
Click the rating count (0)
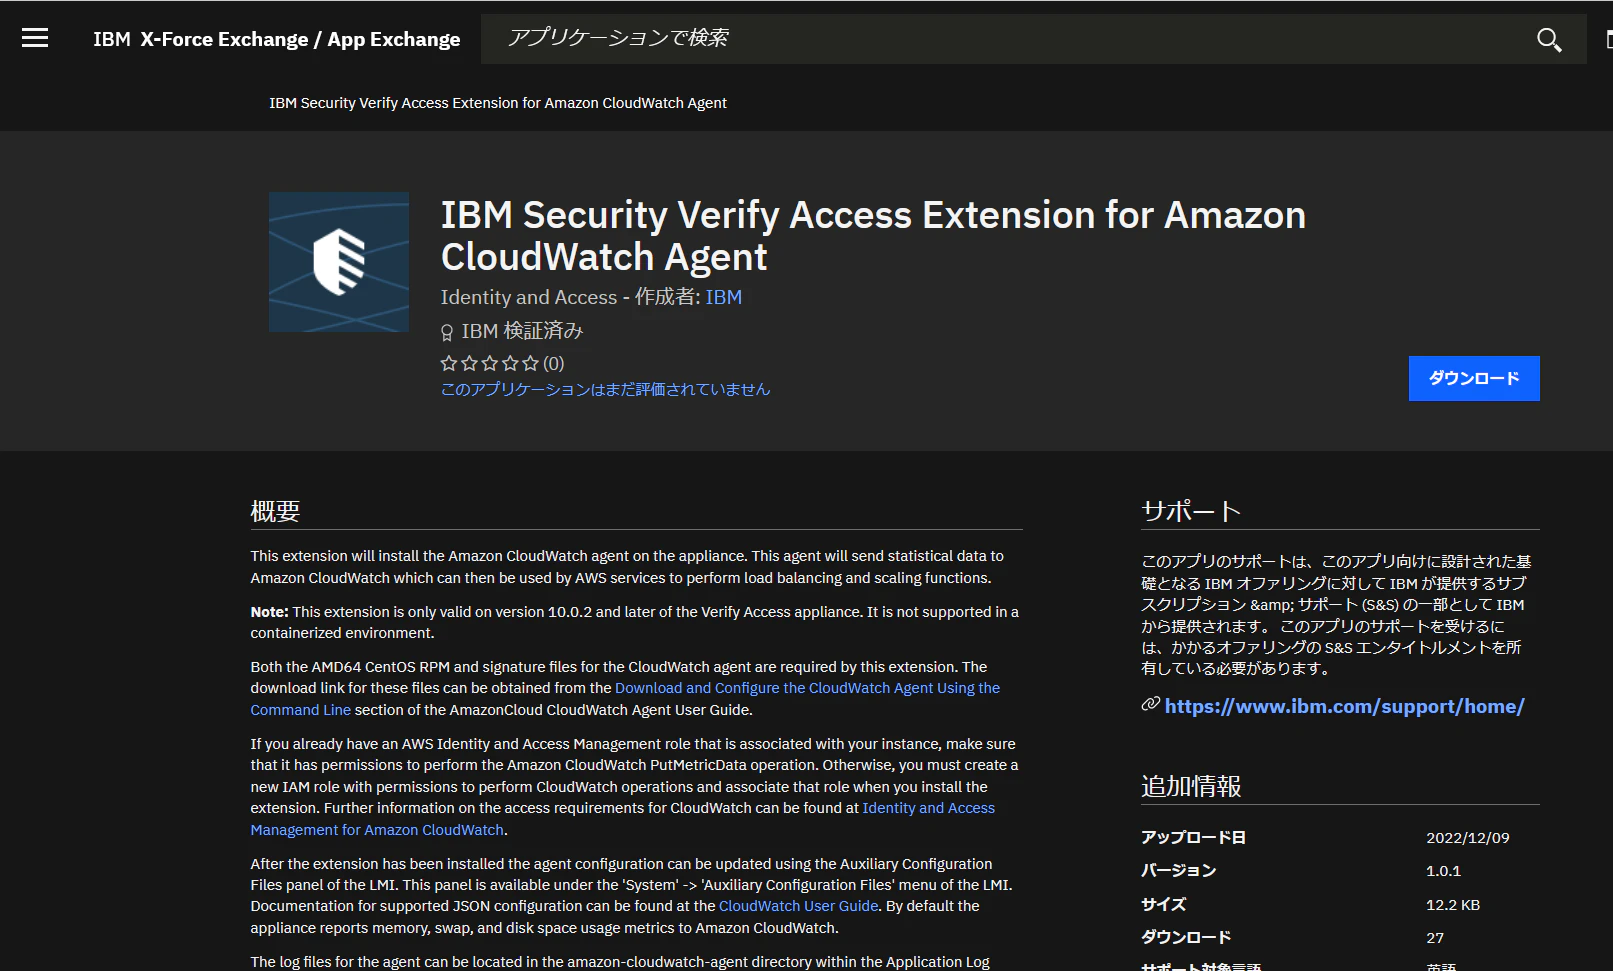554,363
